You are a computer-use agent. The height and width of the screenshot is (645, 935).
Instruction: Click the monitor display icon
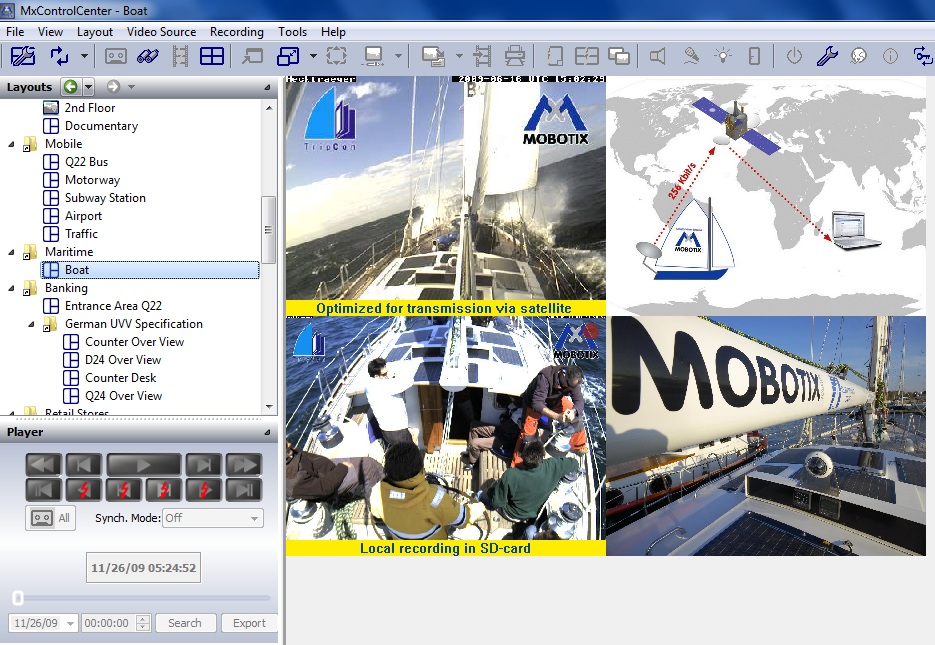[373, 56]
